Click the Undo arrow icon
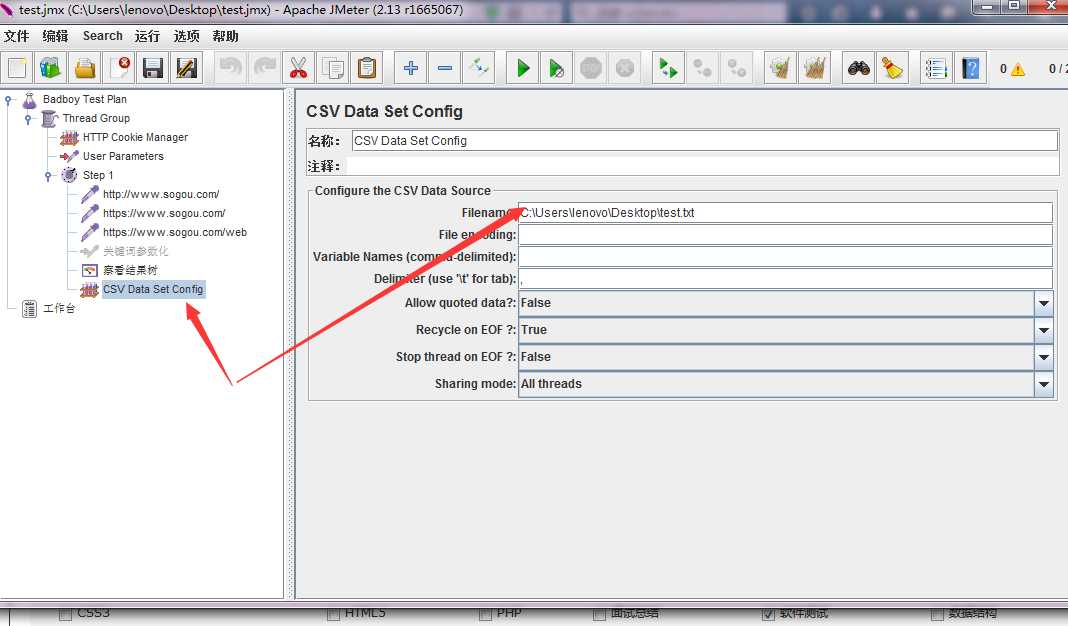The height and width of the screenshot is (626, 1068). coord(231,68)
